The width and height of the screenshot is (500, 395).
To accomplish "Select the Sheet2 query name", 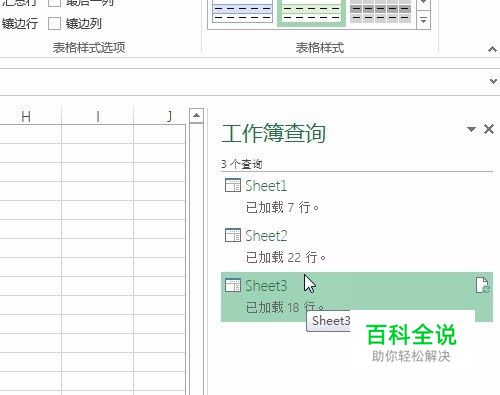I will [x=266, y=236].
